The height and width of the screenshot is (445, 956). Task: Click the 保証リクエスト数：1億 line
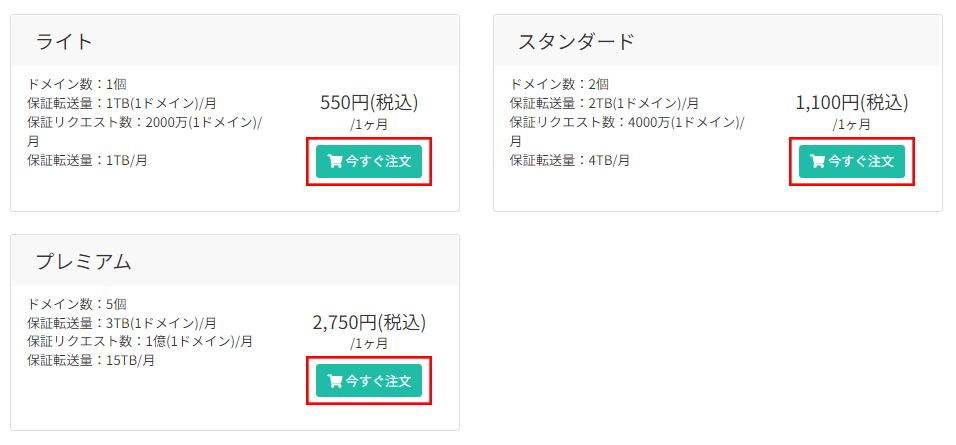click(139, 341)
